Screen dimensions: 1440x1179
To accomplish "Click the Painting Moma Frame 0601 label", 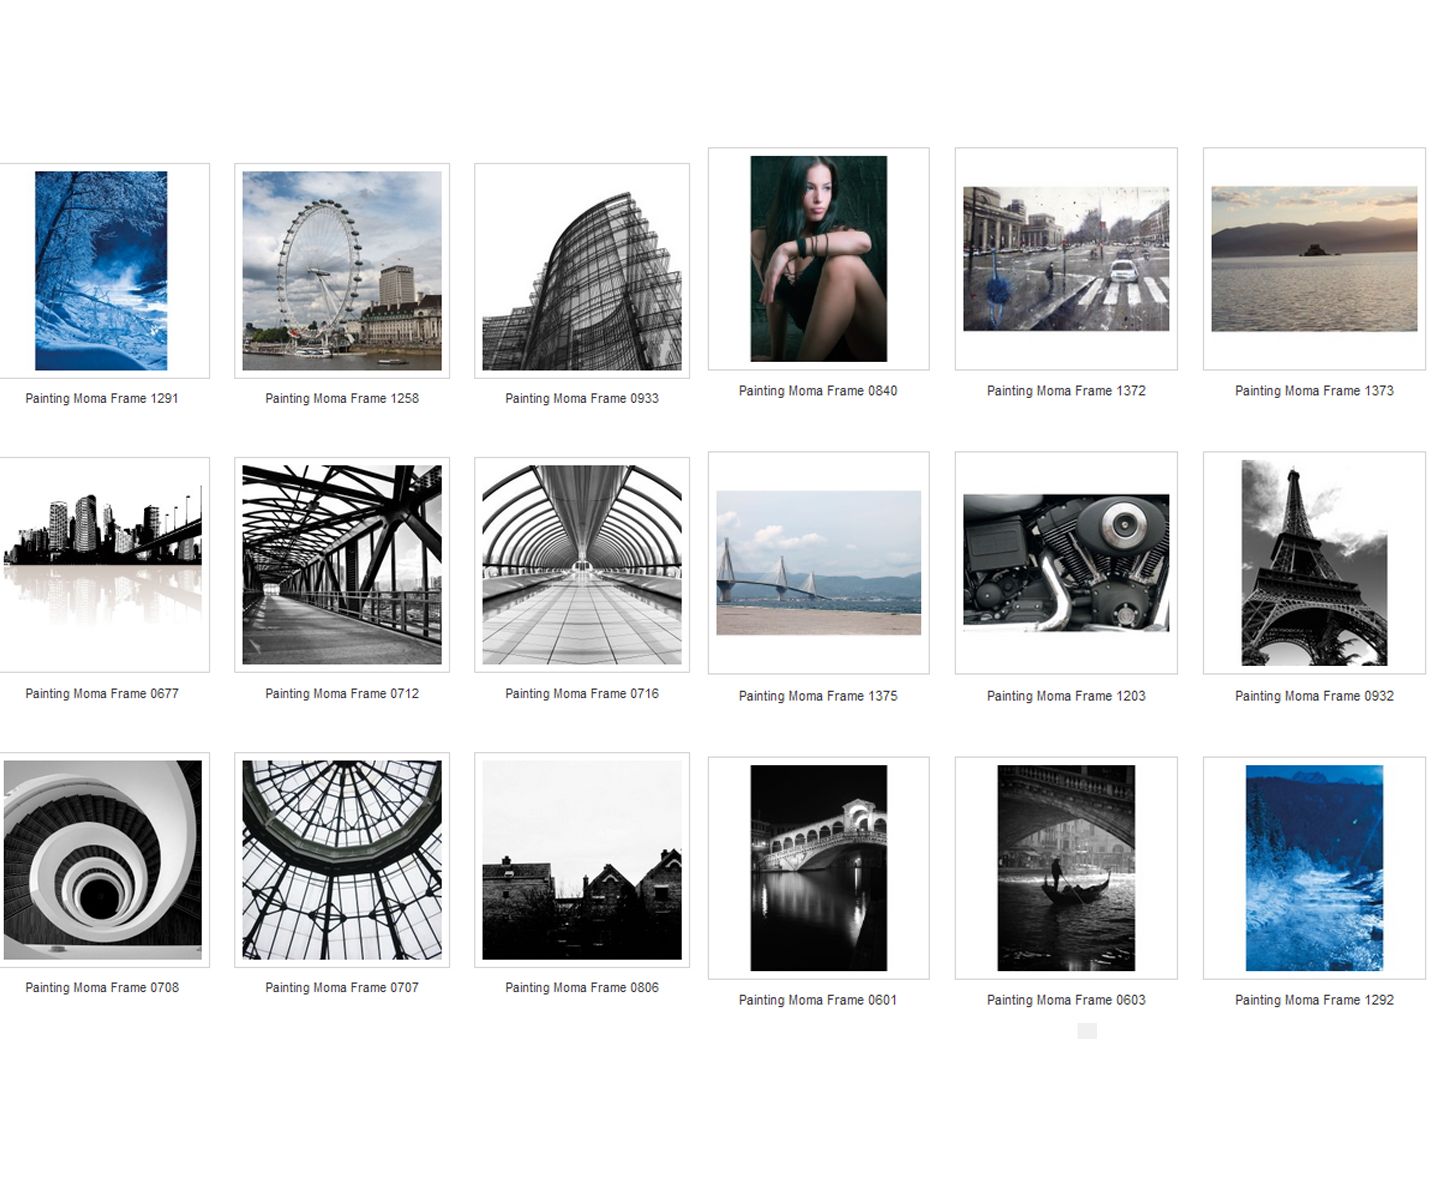I will coord(818,1000).
